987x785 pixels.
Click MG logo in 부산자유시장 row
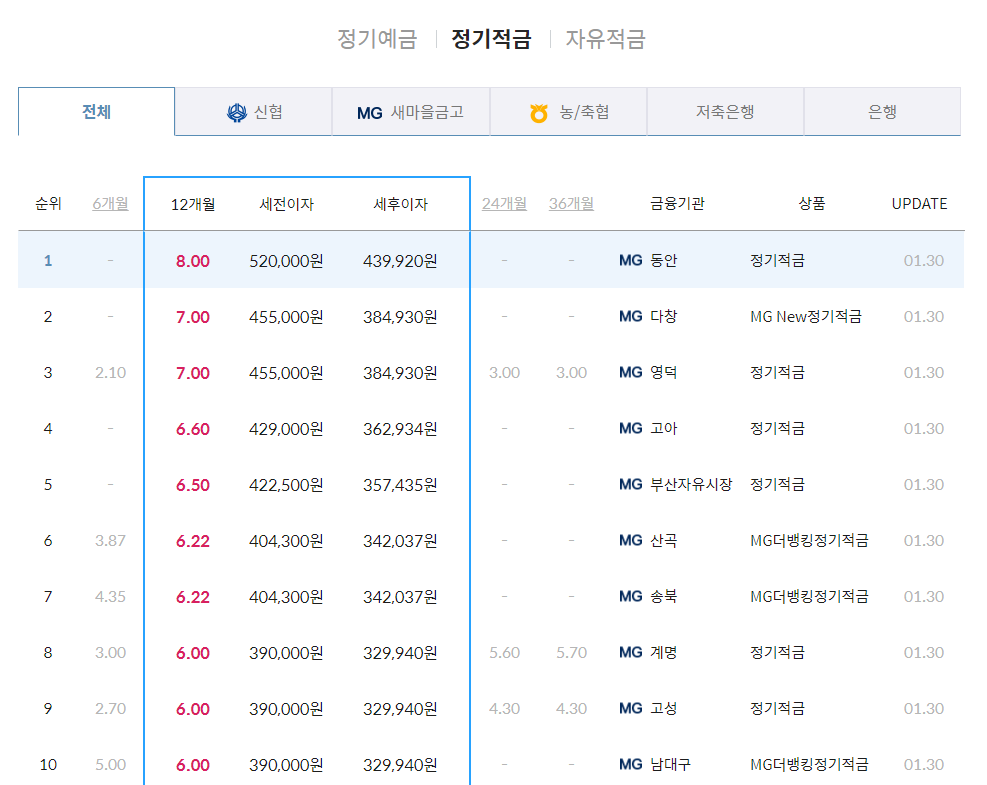pos(631,484)
